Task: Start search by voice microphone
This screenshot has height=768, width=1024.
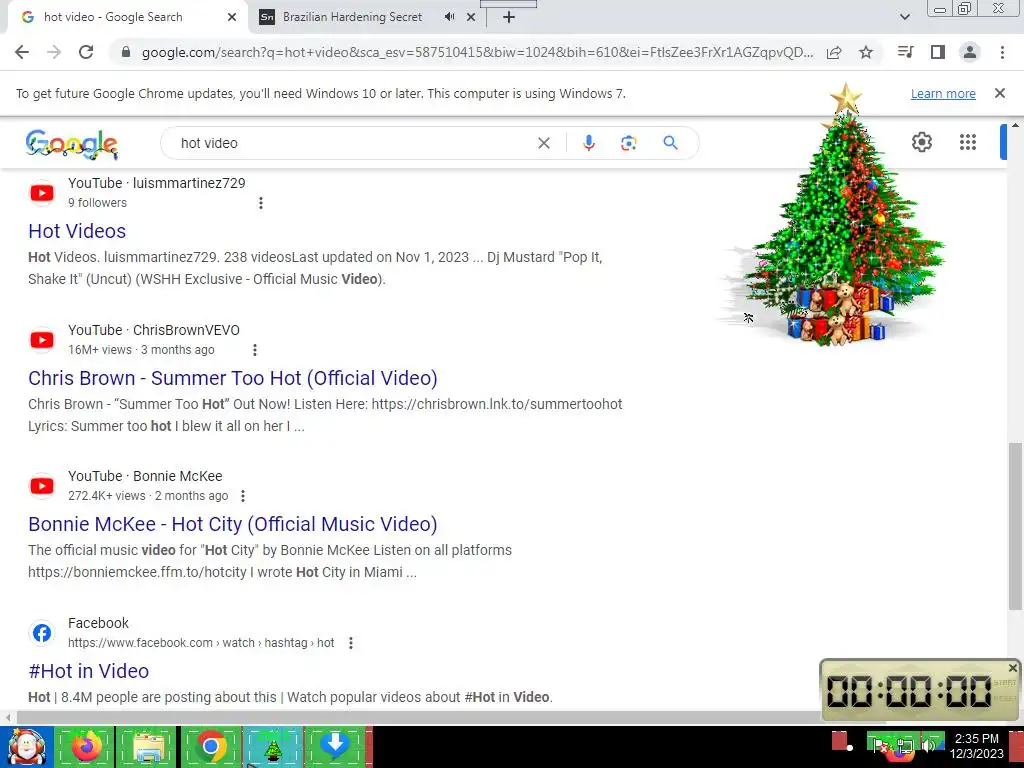Action: click(588, 143)
